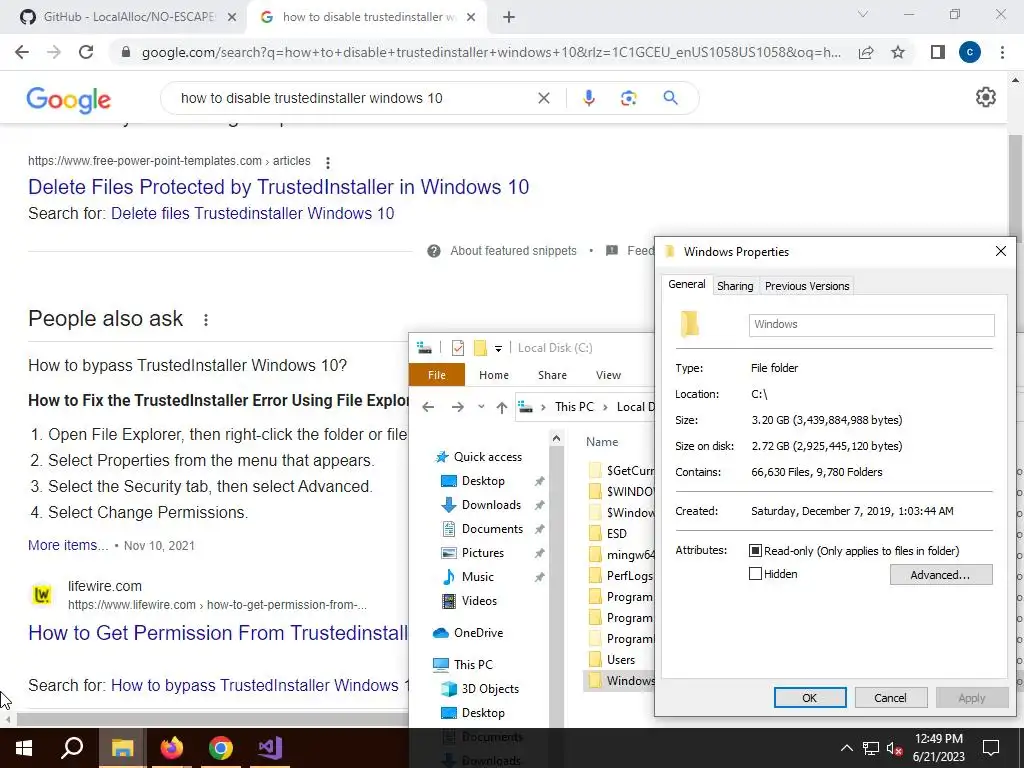Open the Share ribbon tab
This screenshot has width=1024, height=768.
click(x=552, y=375)
